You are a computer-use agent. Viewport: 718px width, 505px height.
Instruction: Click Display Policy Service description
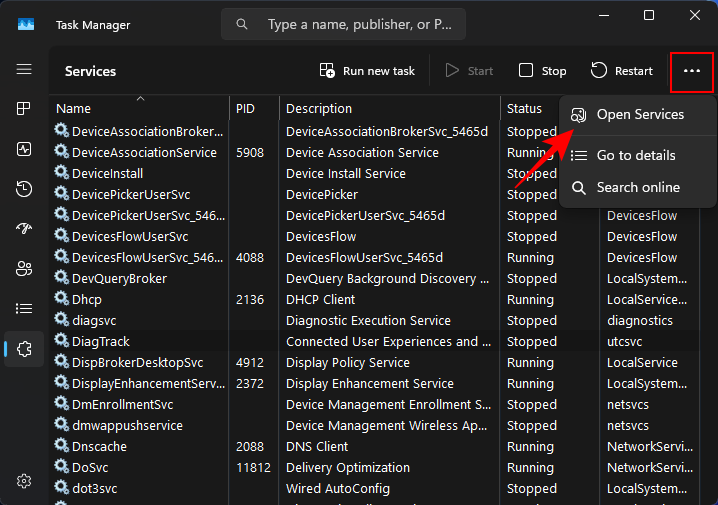[348, 363]
